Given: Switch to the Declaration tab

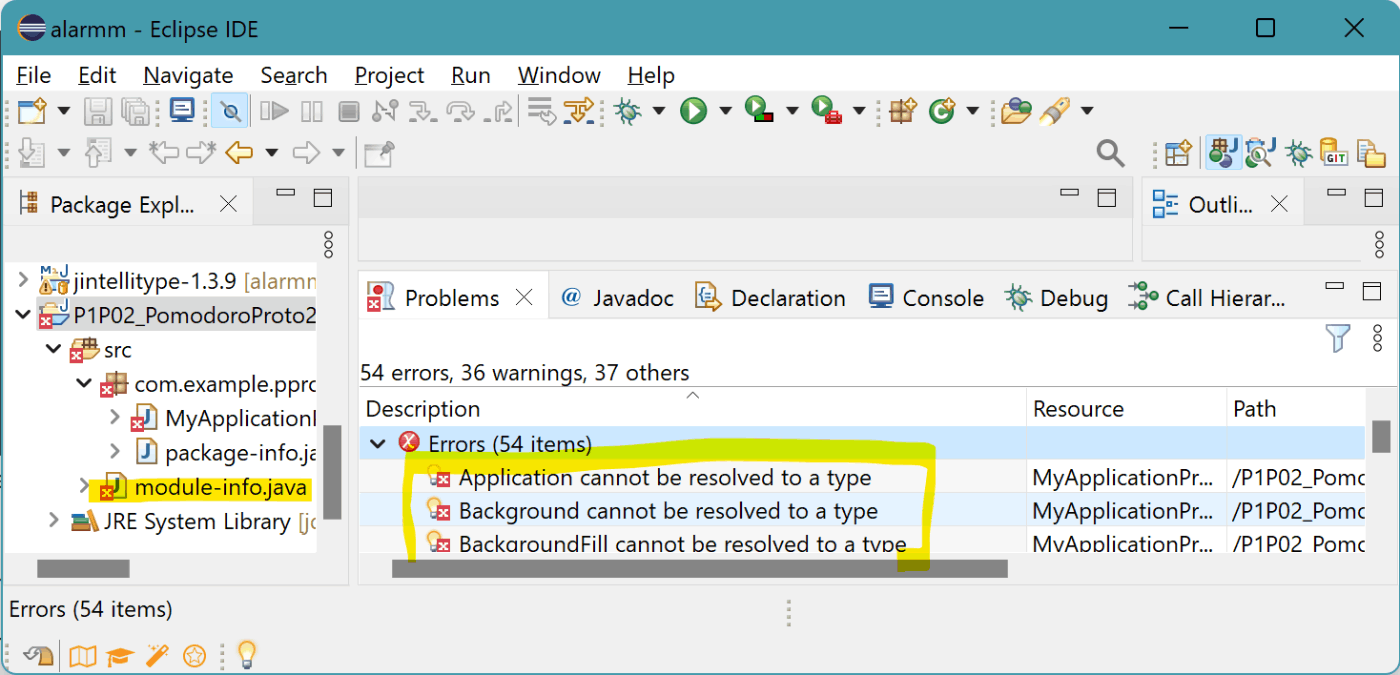Looking at the screenshot, I should (x=770, y=297).
